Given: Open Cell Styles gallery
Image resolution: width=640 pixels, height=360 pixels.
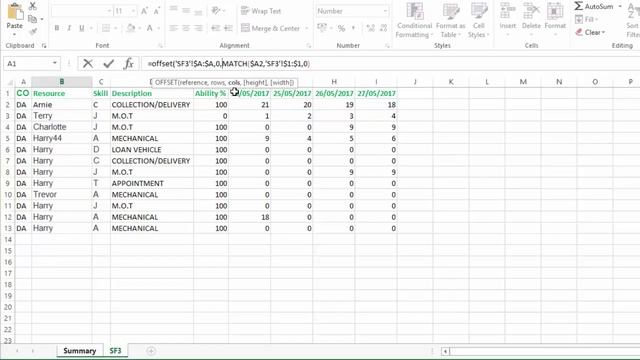Looking at the screenshot, I should (x=478, y=20).
